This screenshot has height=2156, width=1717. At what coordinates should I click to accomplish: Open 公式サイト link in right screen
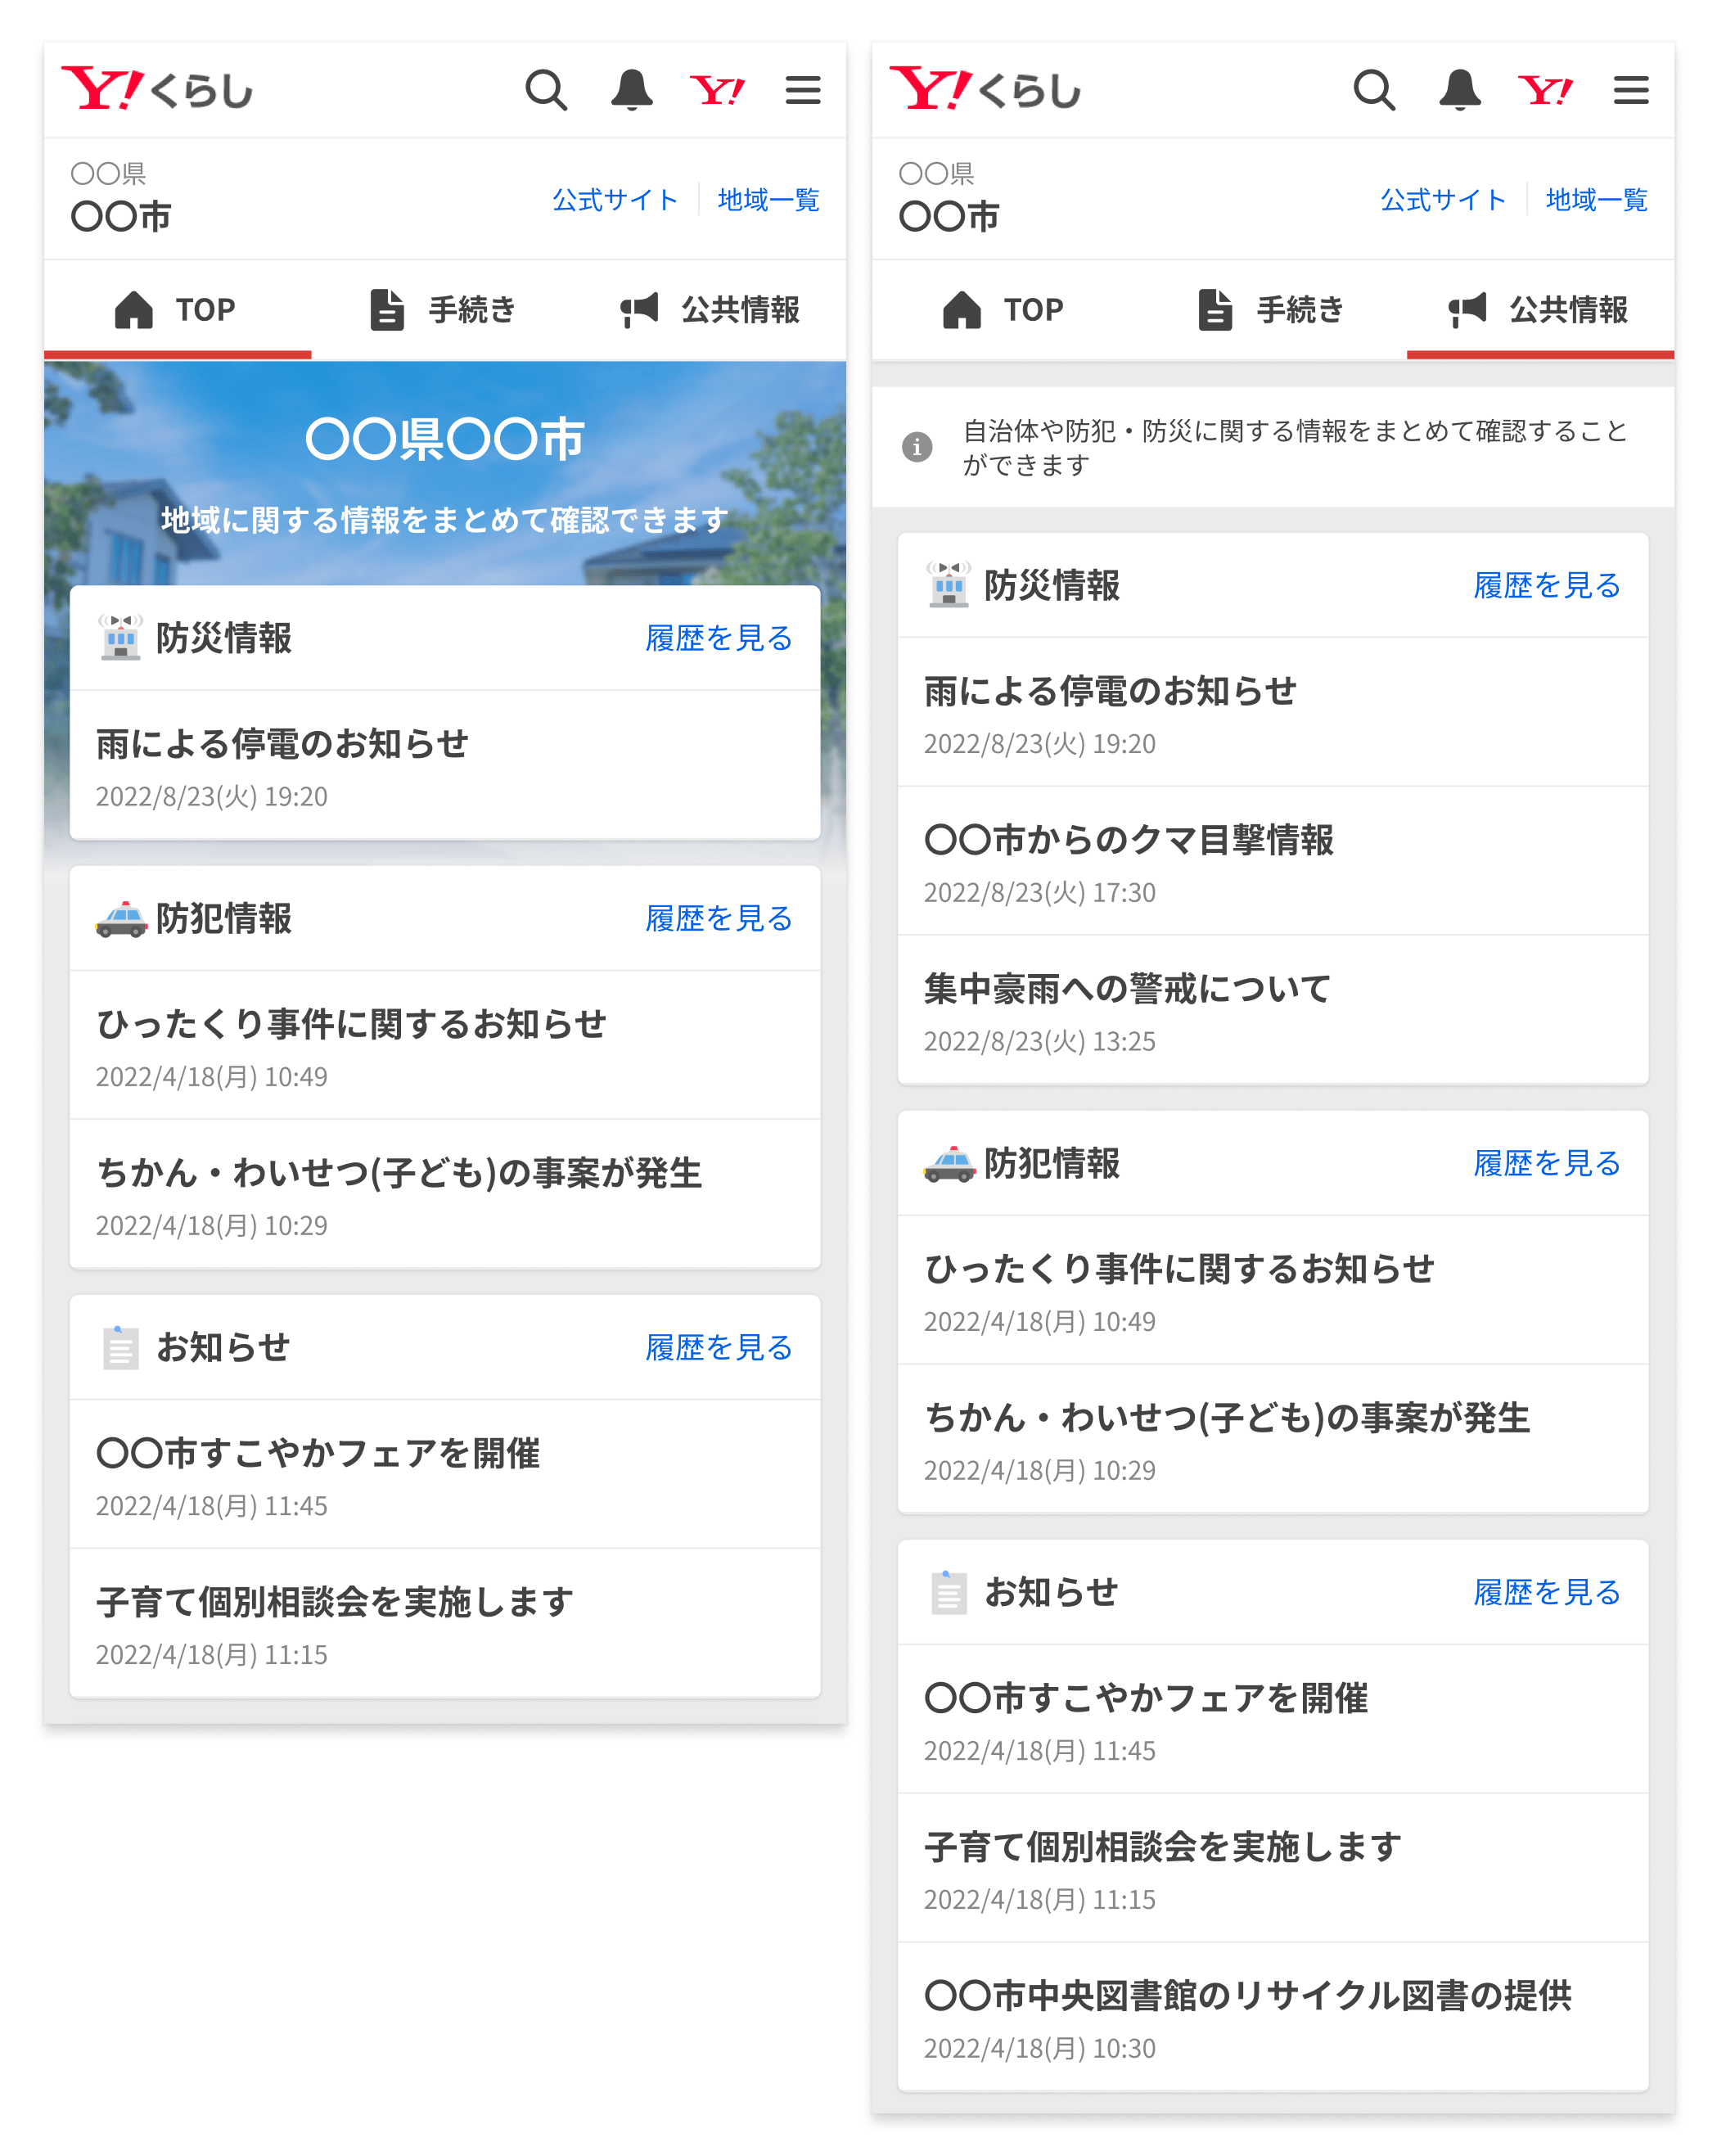[1443, 200]
